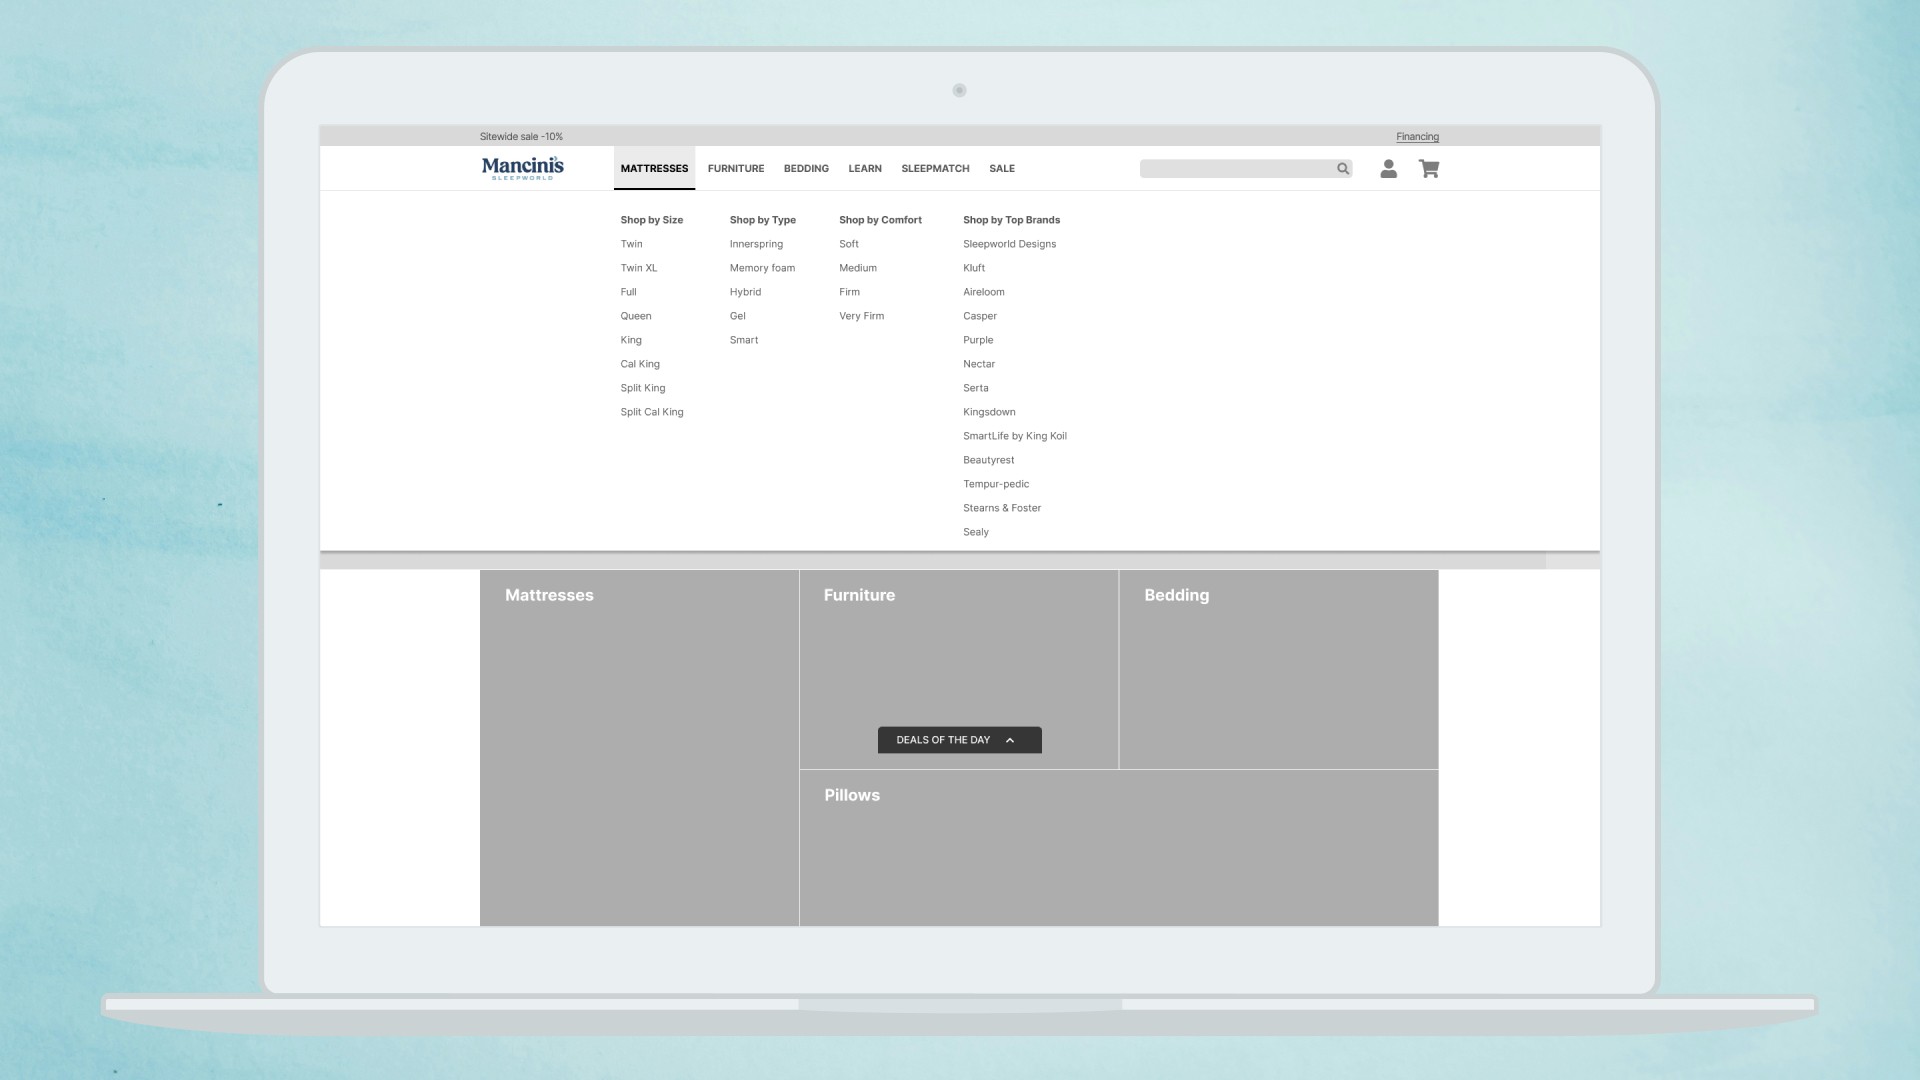Open the shopping cart icon
Screen dimensions: 1920x1080
pos(1429,169)
